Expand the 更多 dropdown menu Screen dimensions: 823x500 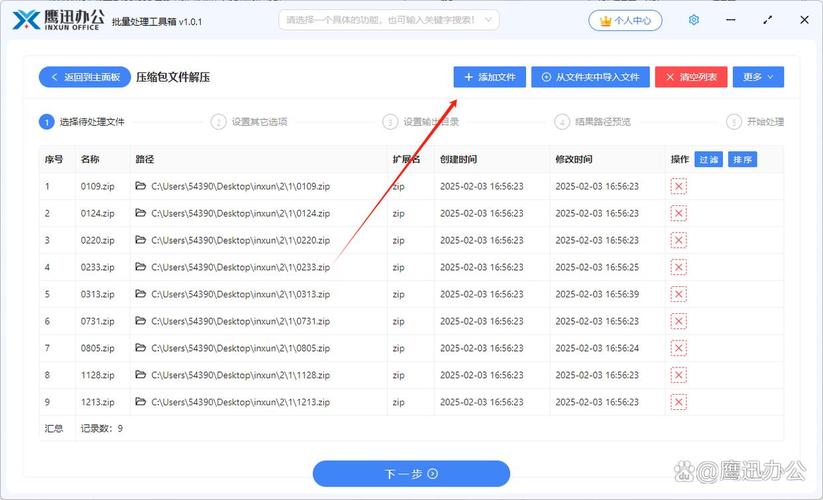758,77
